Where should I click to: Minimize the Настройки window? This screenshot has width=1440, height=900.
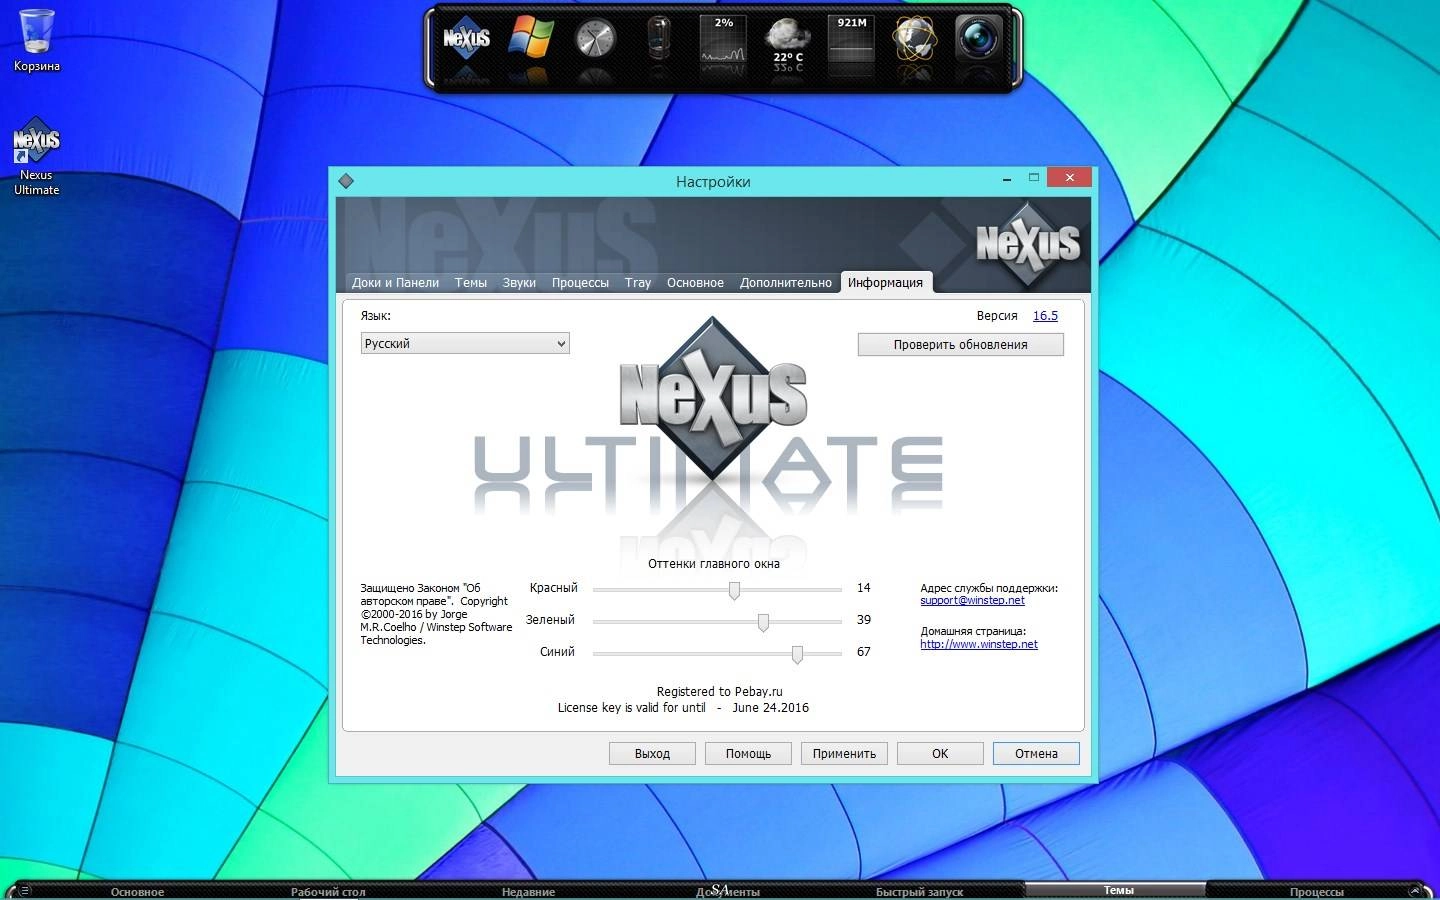[1006, 178]
